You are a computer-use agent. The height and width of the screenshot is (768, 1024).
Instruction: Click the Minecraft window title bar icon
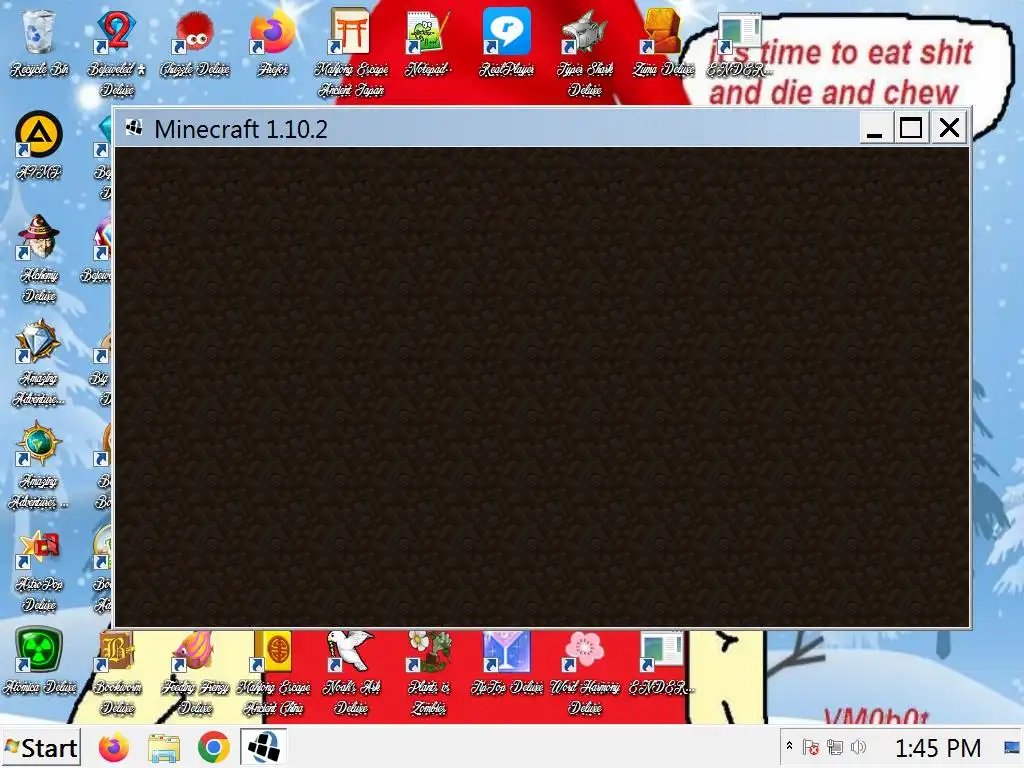coord(134,127)
